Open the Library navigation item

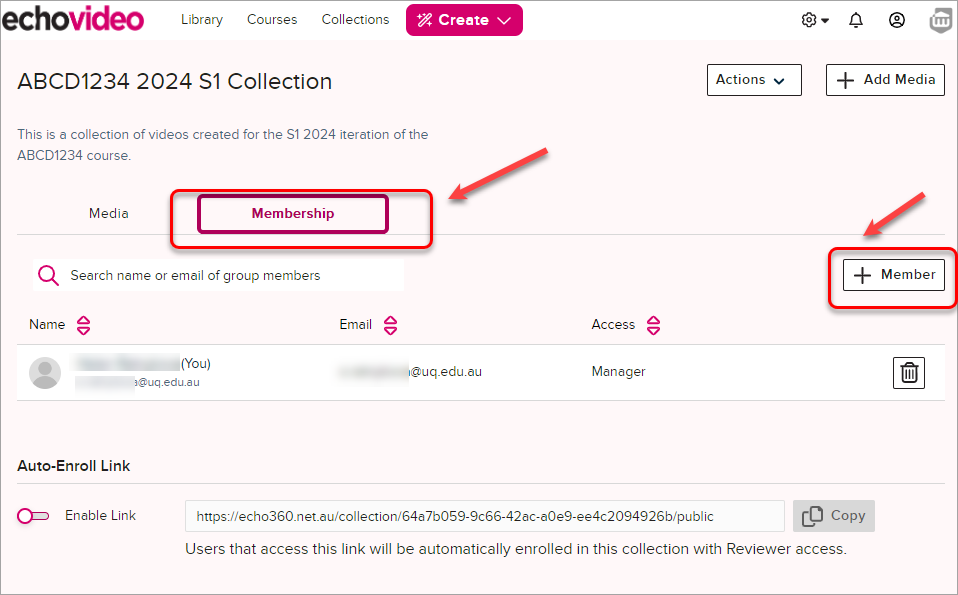click(x=202, y=20)
